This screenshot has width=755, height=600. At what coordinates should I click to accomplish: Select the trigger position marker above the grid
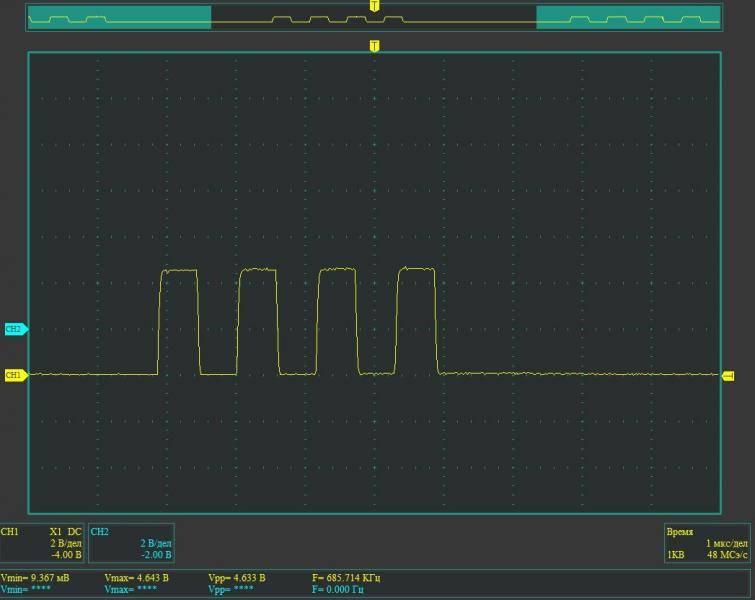pyautogui.click(x=374, y=46)
